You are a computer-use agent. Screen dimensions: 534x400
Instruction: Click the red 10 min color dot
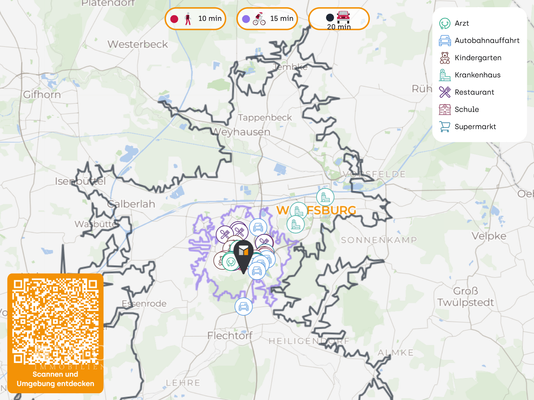click(174, 19)
